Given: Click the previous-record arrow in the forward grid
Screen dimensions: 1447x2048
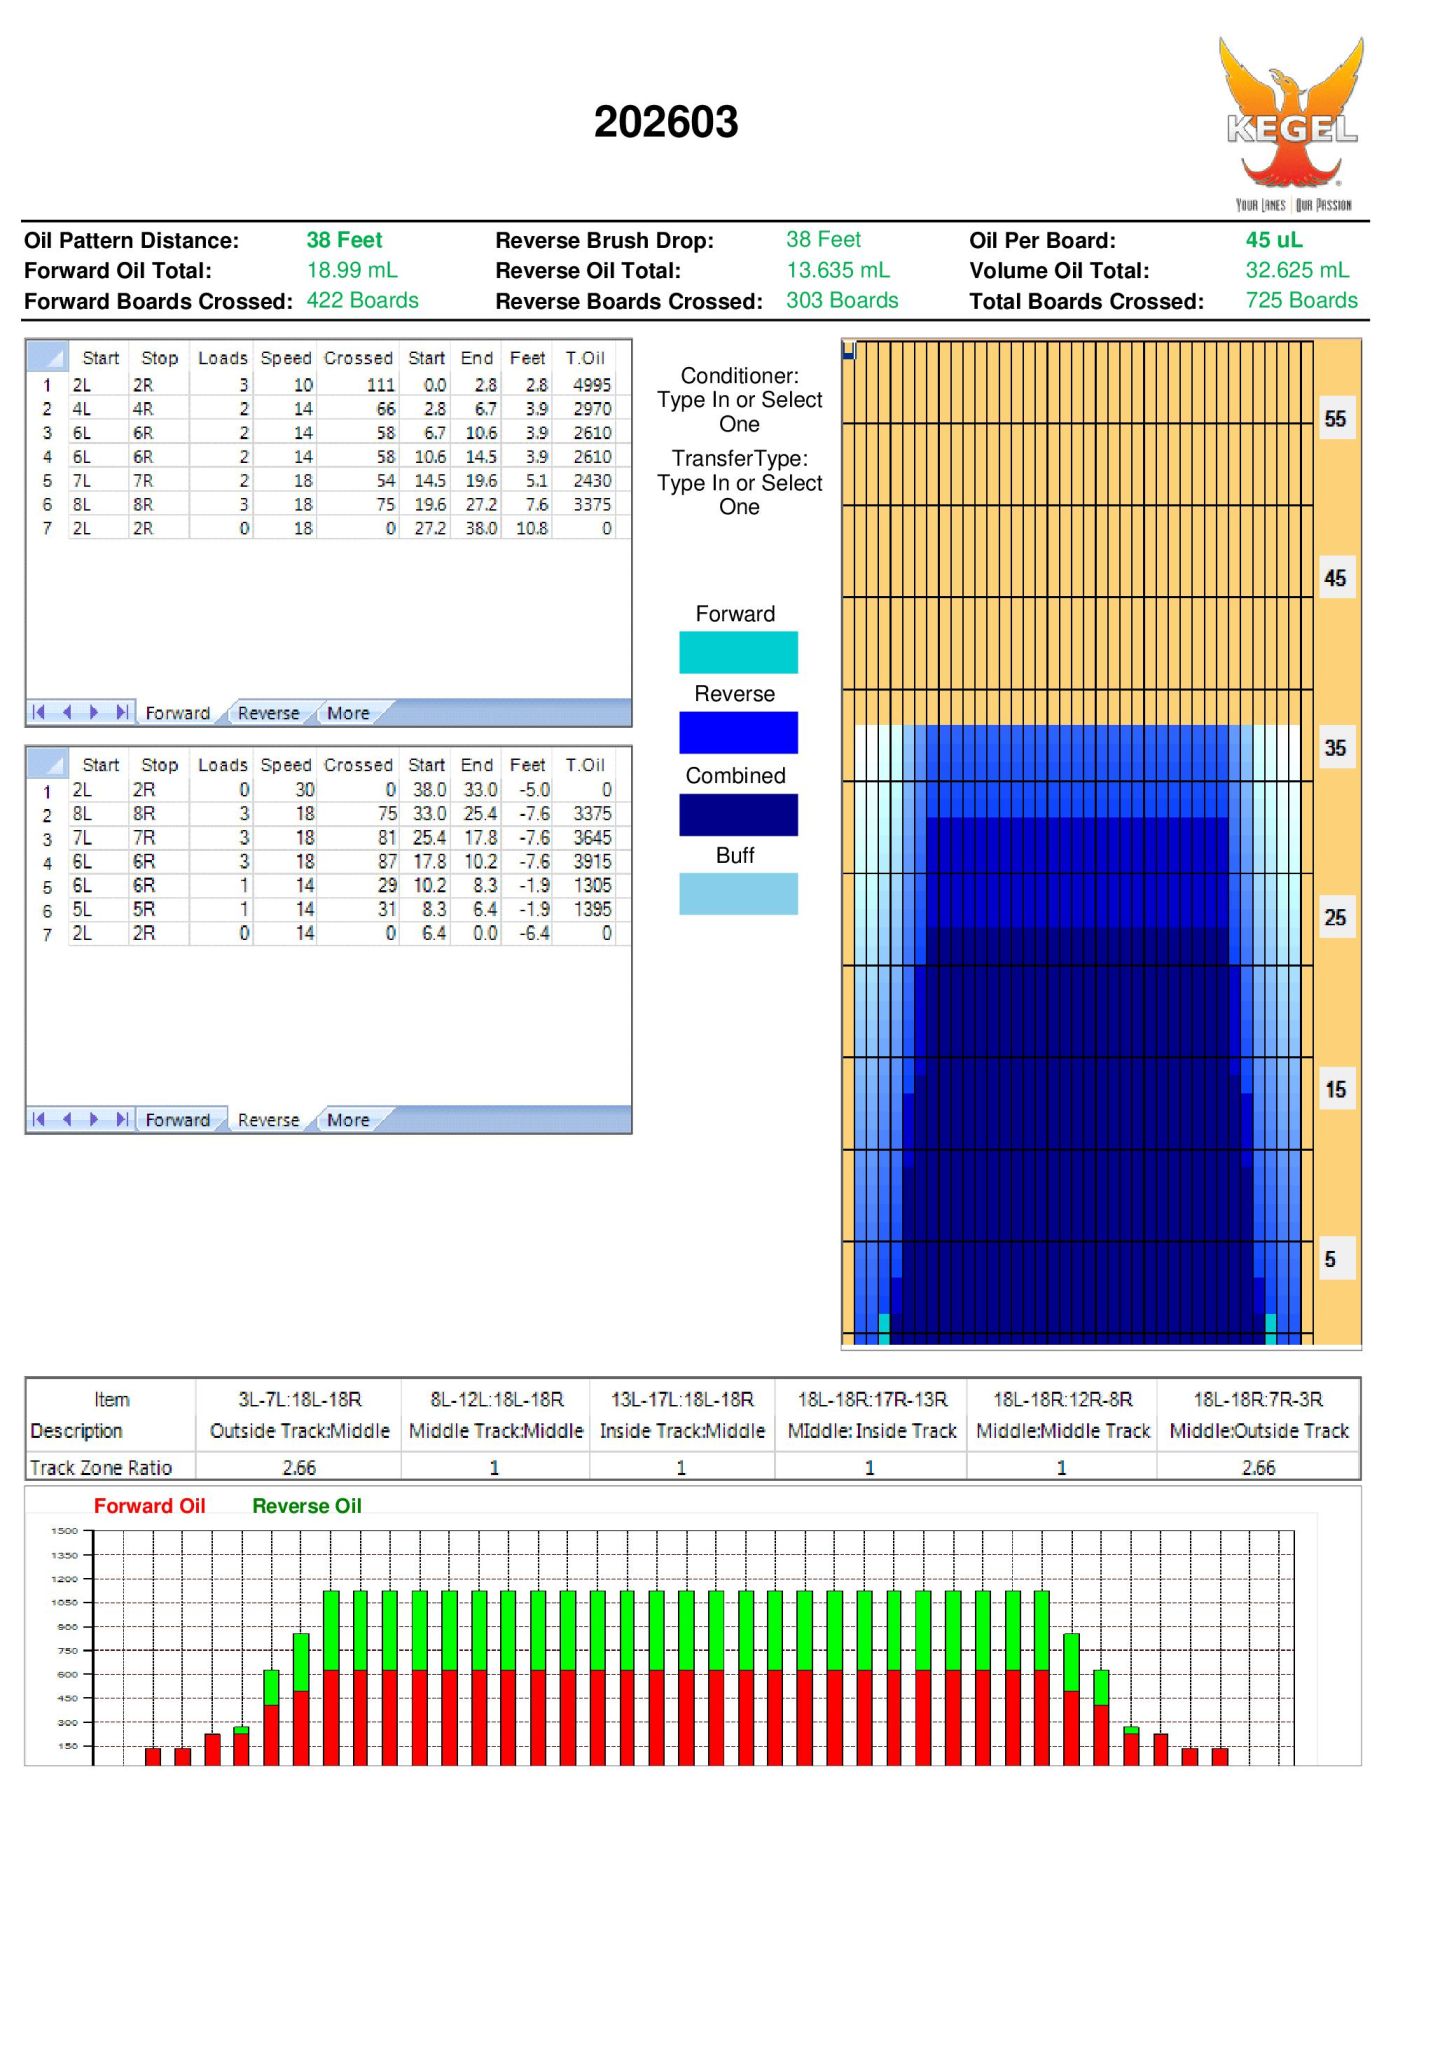Looking at the screenshot, I should pyautogui.click(x=67, y=712).
